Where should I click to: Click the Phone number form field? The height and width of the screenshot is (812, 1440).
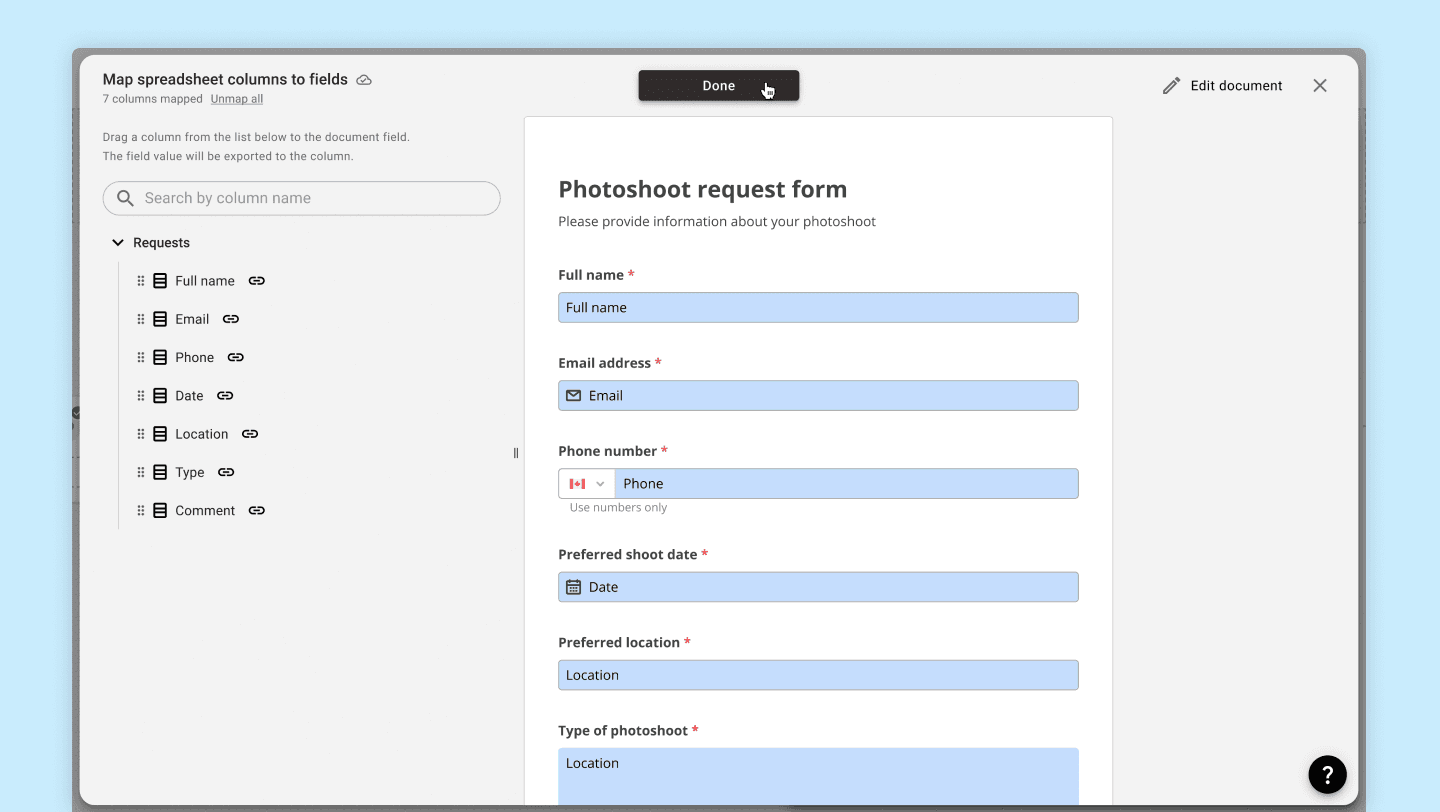point(846,484)
